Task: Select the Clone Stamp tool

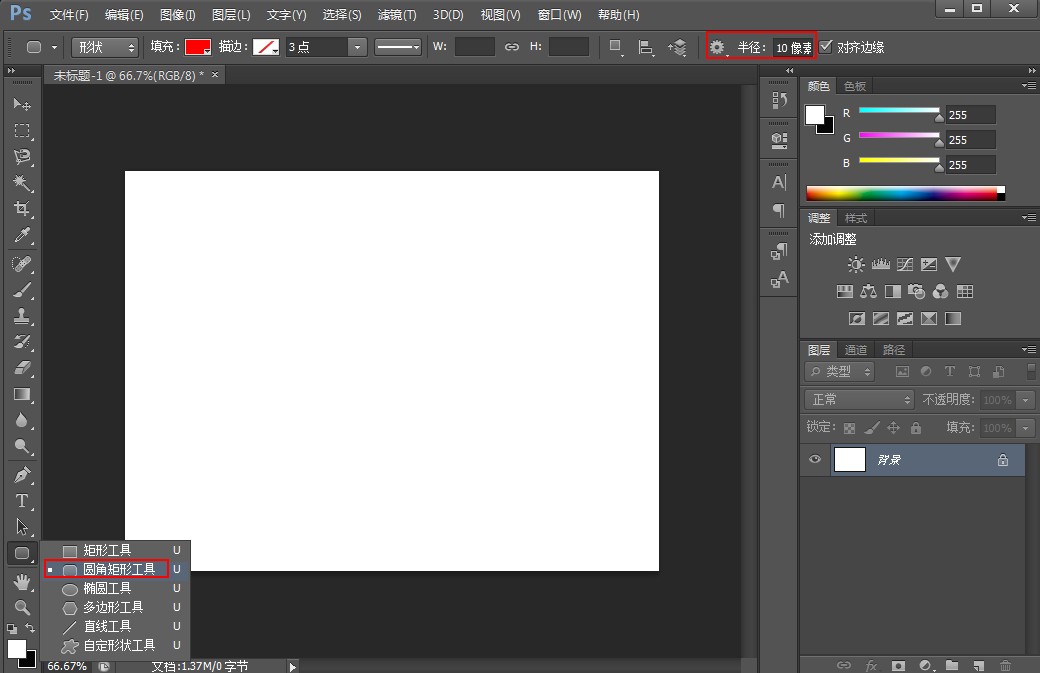Action: click(21, 316)
